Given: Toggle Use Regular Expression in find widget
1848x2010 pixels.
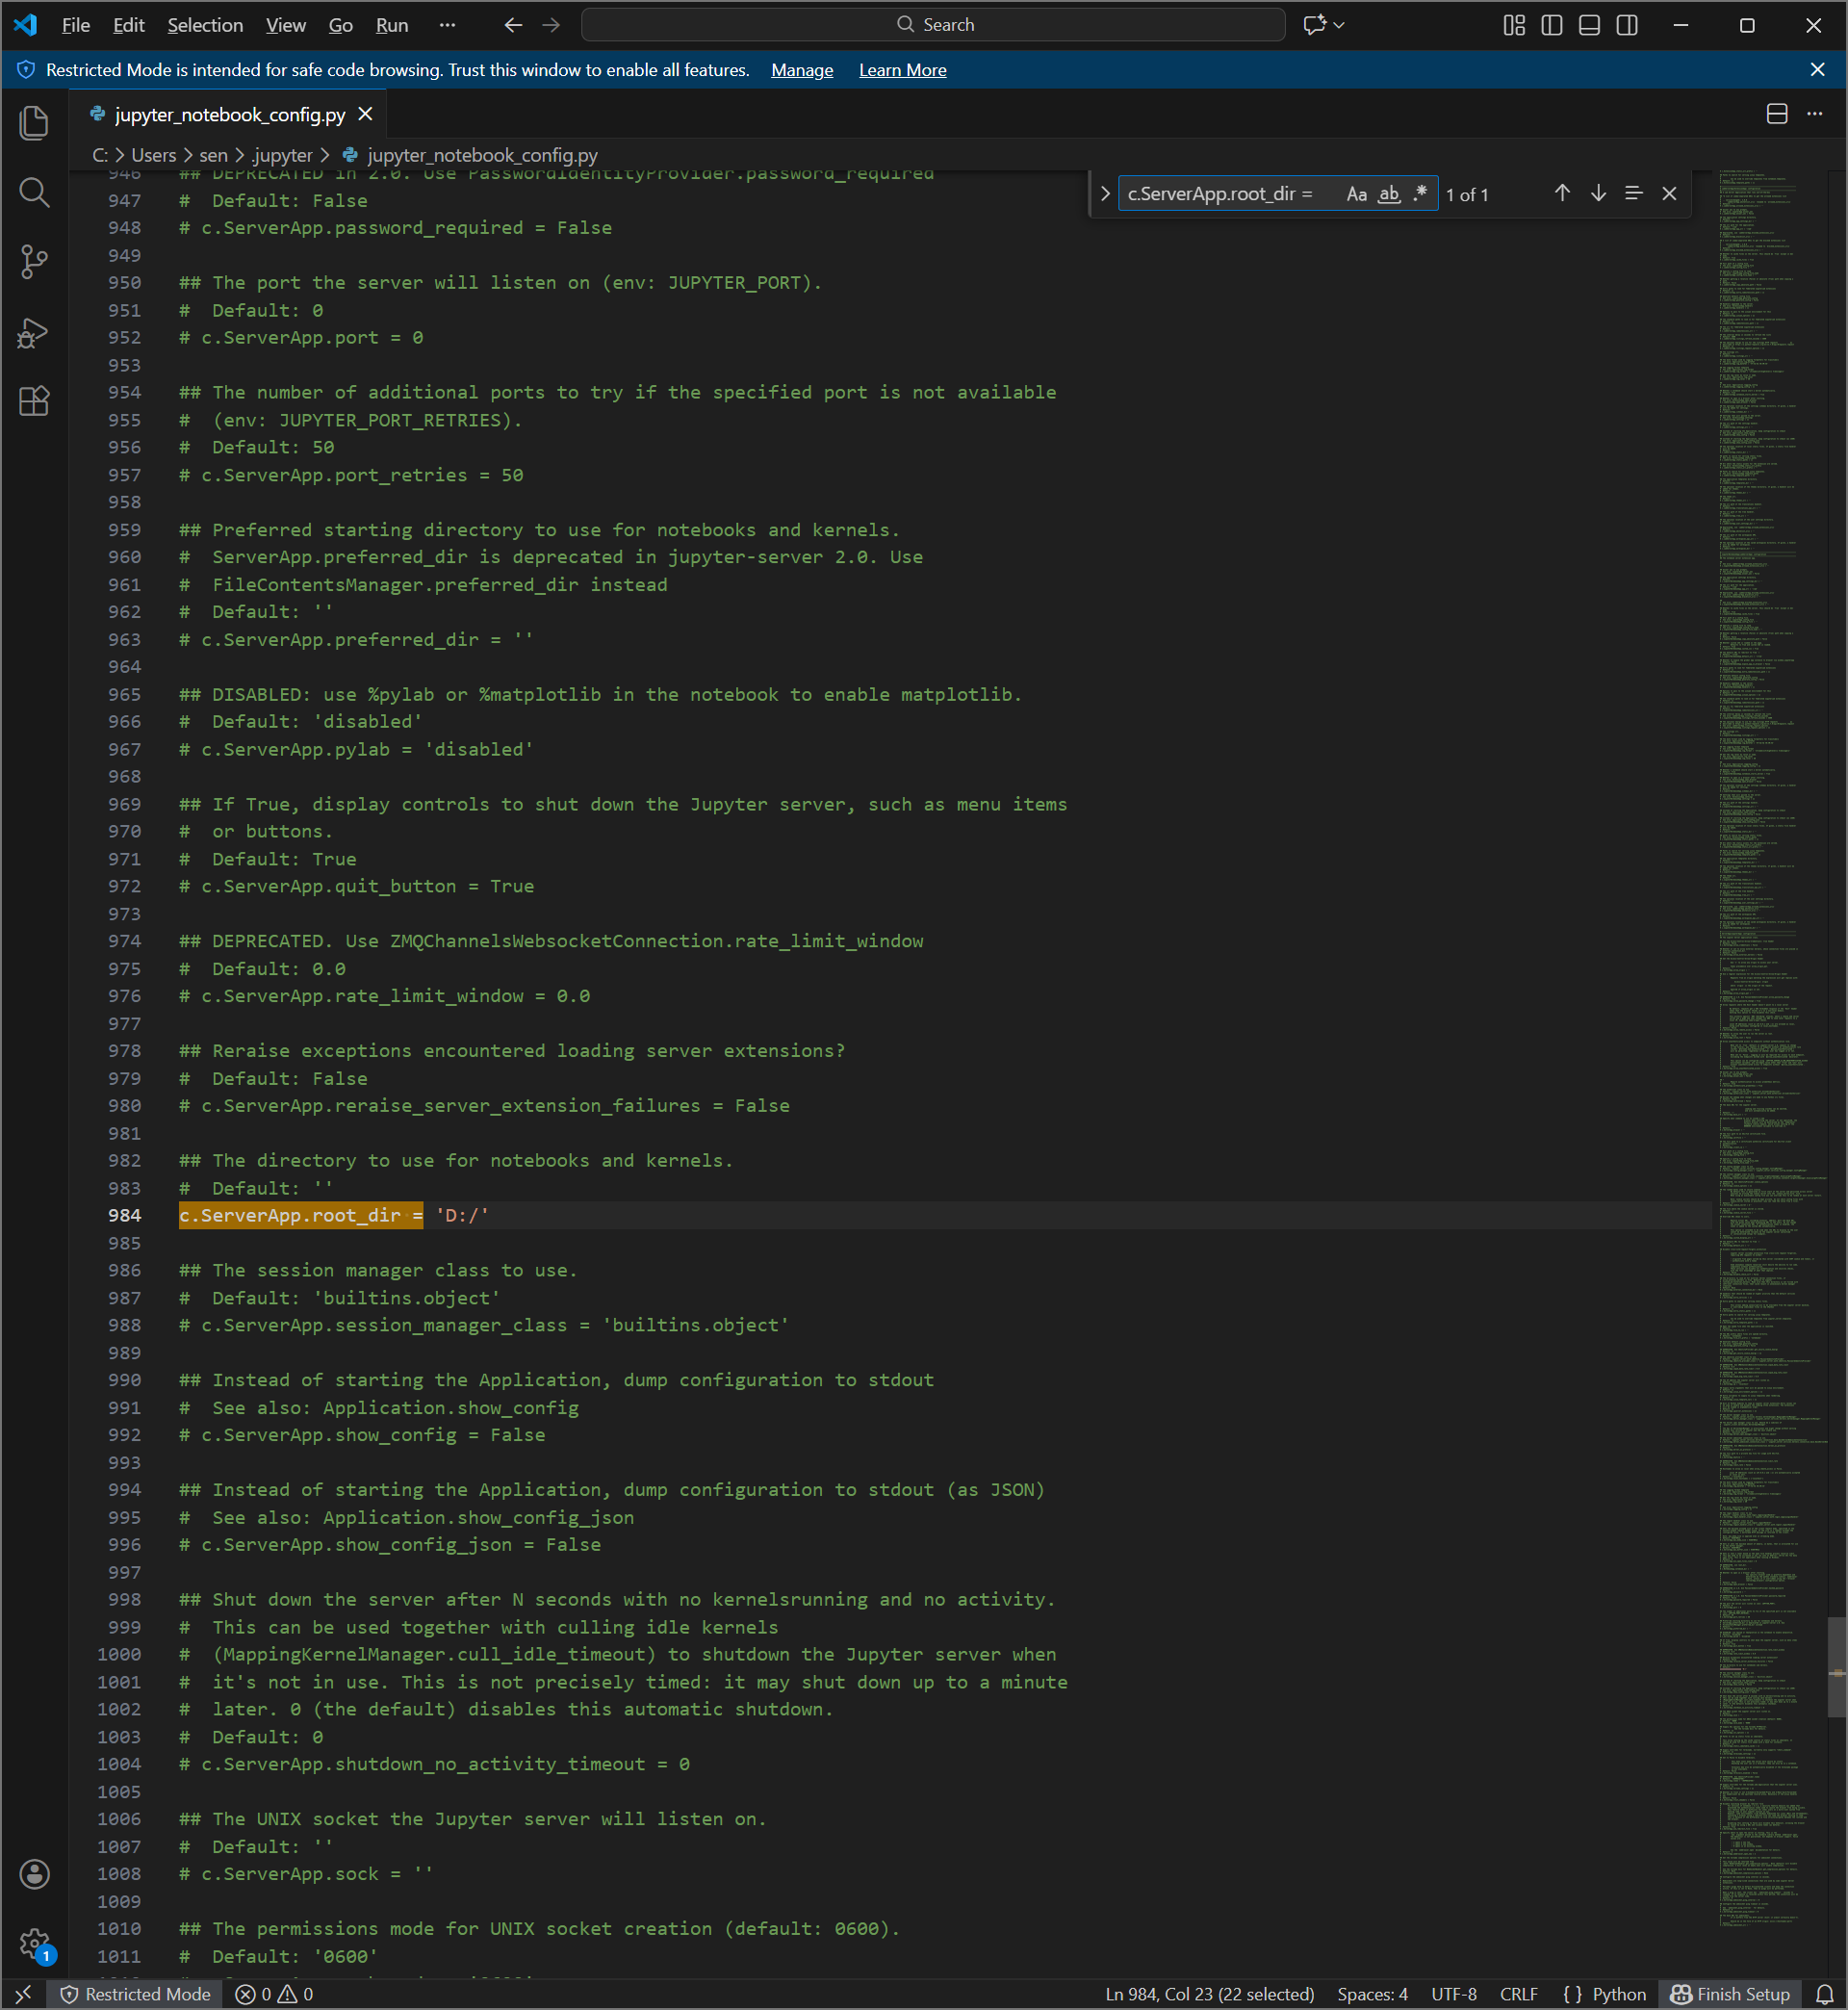Looking at the screenshot, I should point(1420,194).
